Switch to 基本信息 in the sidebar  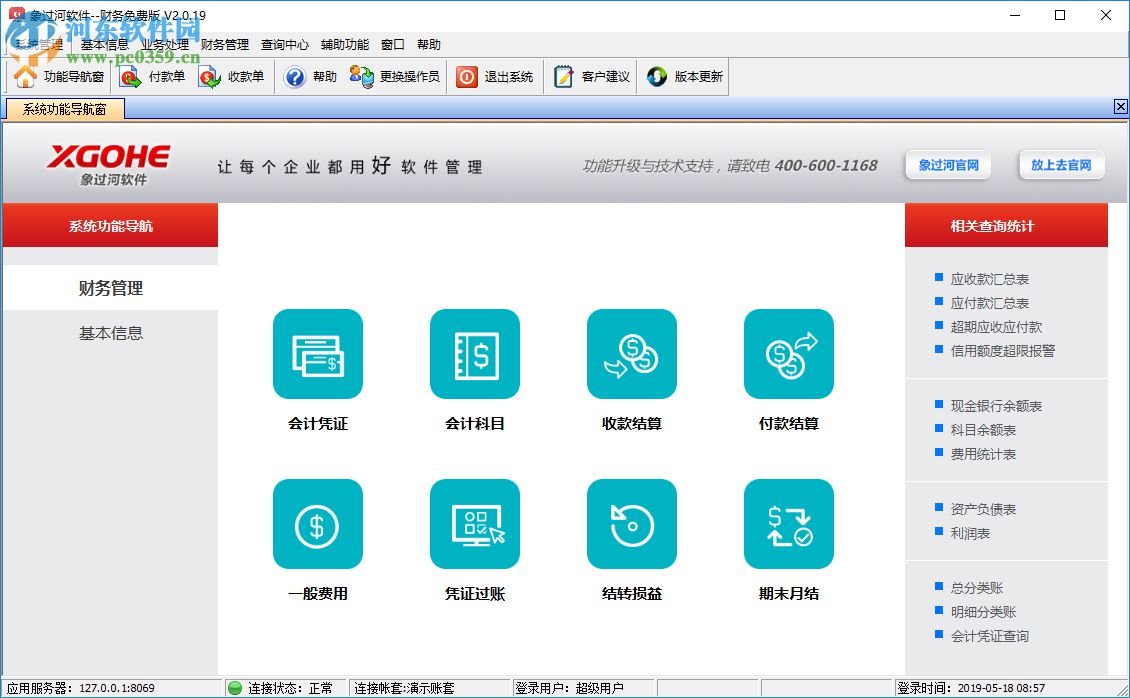pos(110,333)
